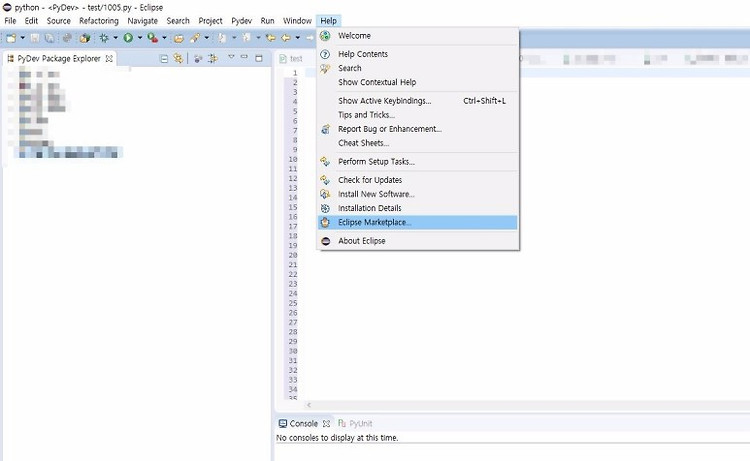Screen dimensions: 750x461
Task: Open the New dropdown arrow
Action: [22, 38]
